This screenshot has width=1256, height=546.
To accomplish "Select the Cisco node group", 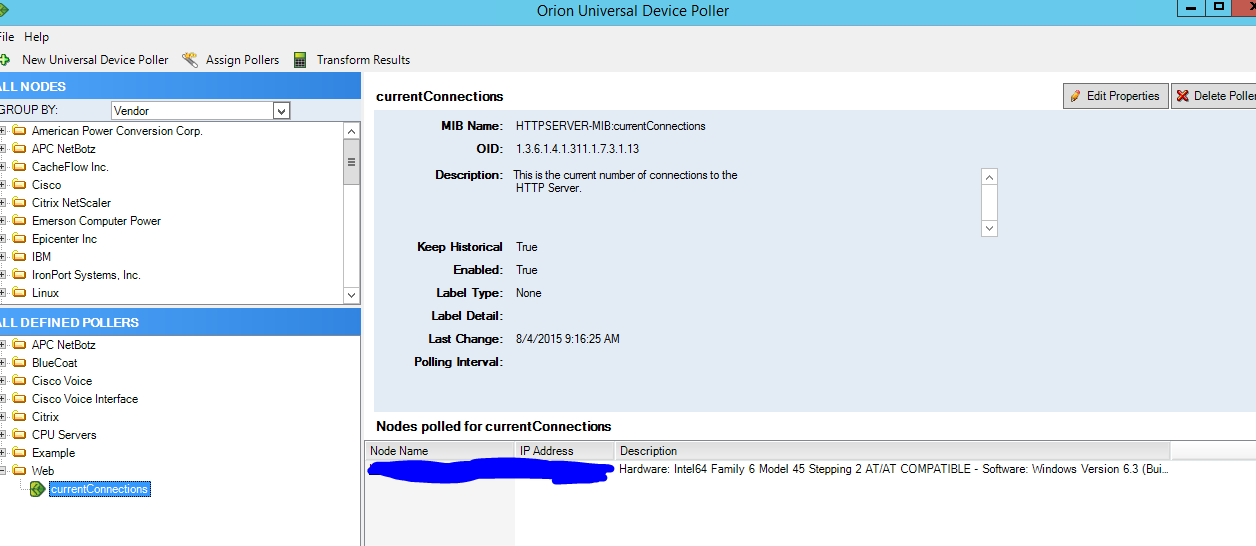I will click(46, 185).
